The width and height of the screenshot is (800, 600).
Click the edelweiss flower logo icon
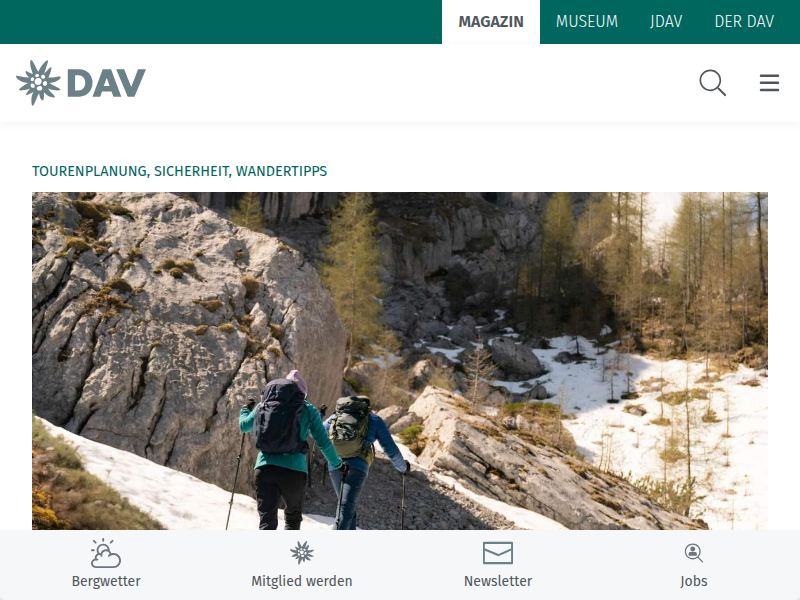pyautogui.click(x=38, y=83)
